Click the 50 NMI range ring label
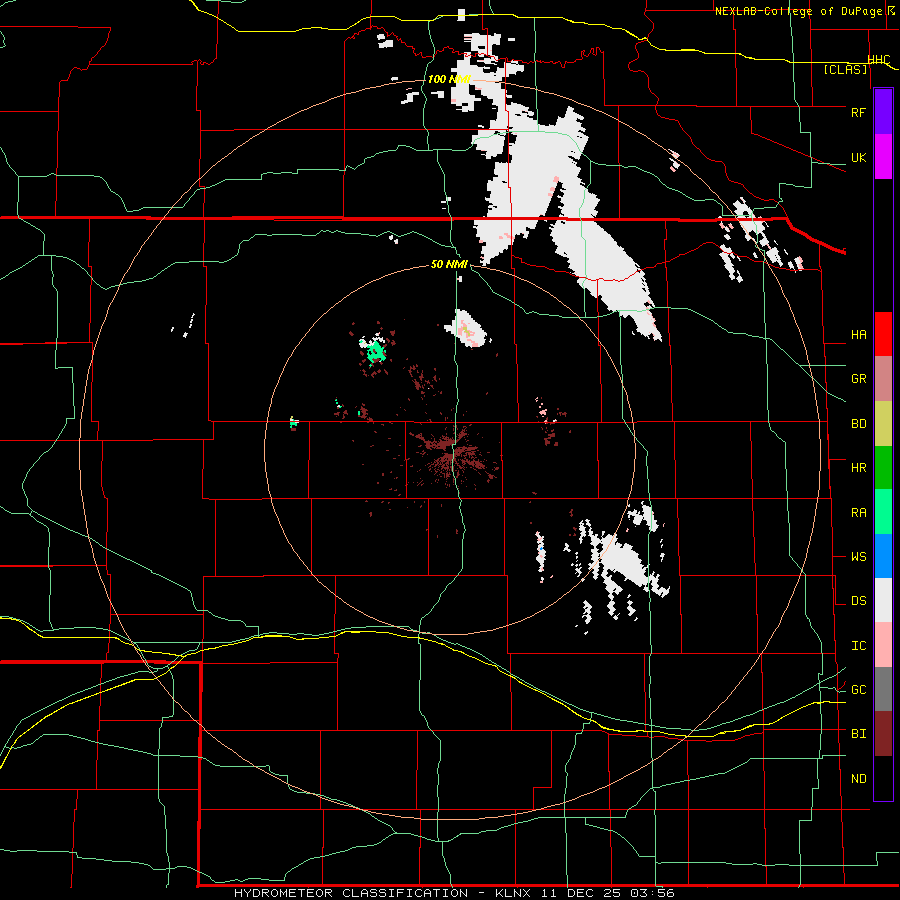Screen dimensions: 900x900 [x=449, y=265]
